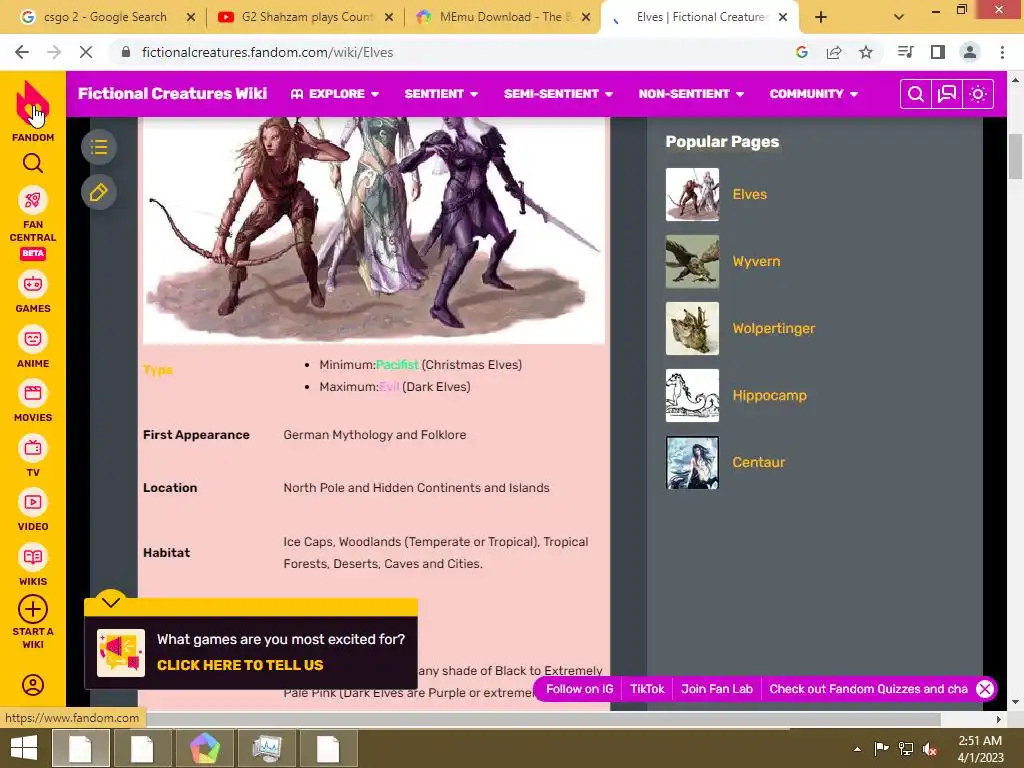Toggle light/dark theme sun icon
This screenshot has width=1024, height=768.
[978, 94]
